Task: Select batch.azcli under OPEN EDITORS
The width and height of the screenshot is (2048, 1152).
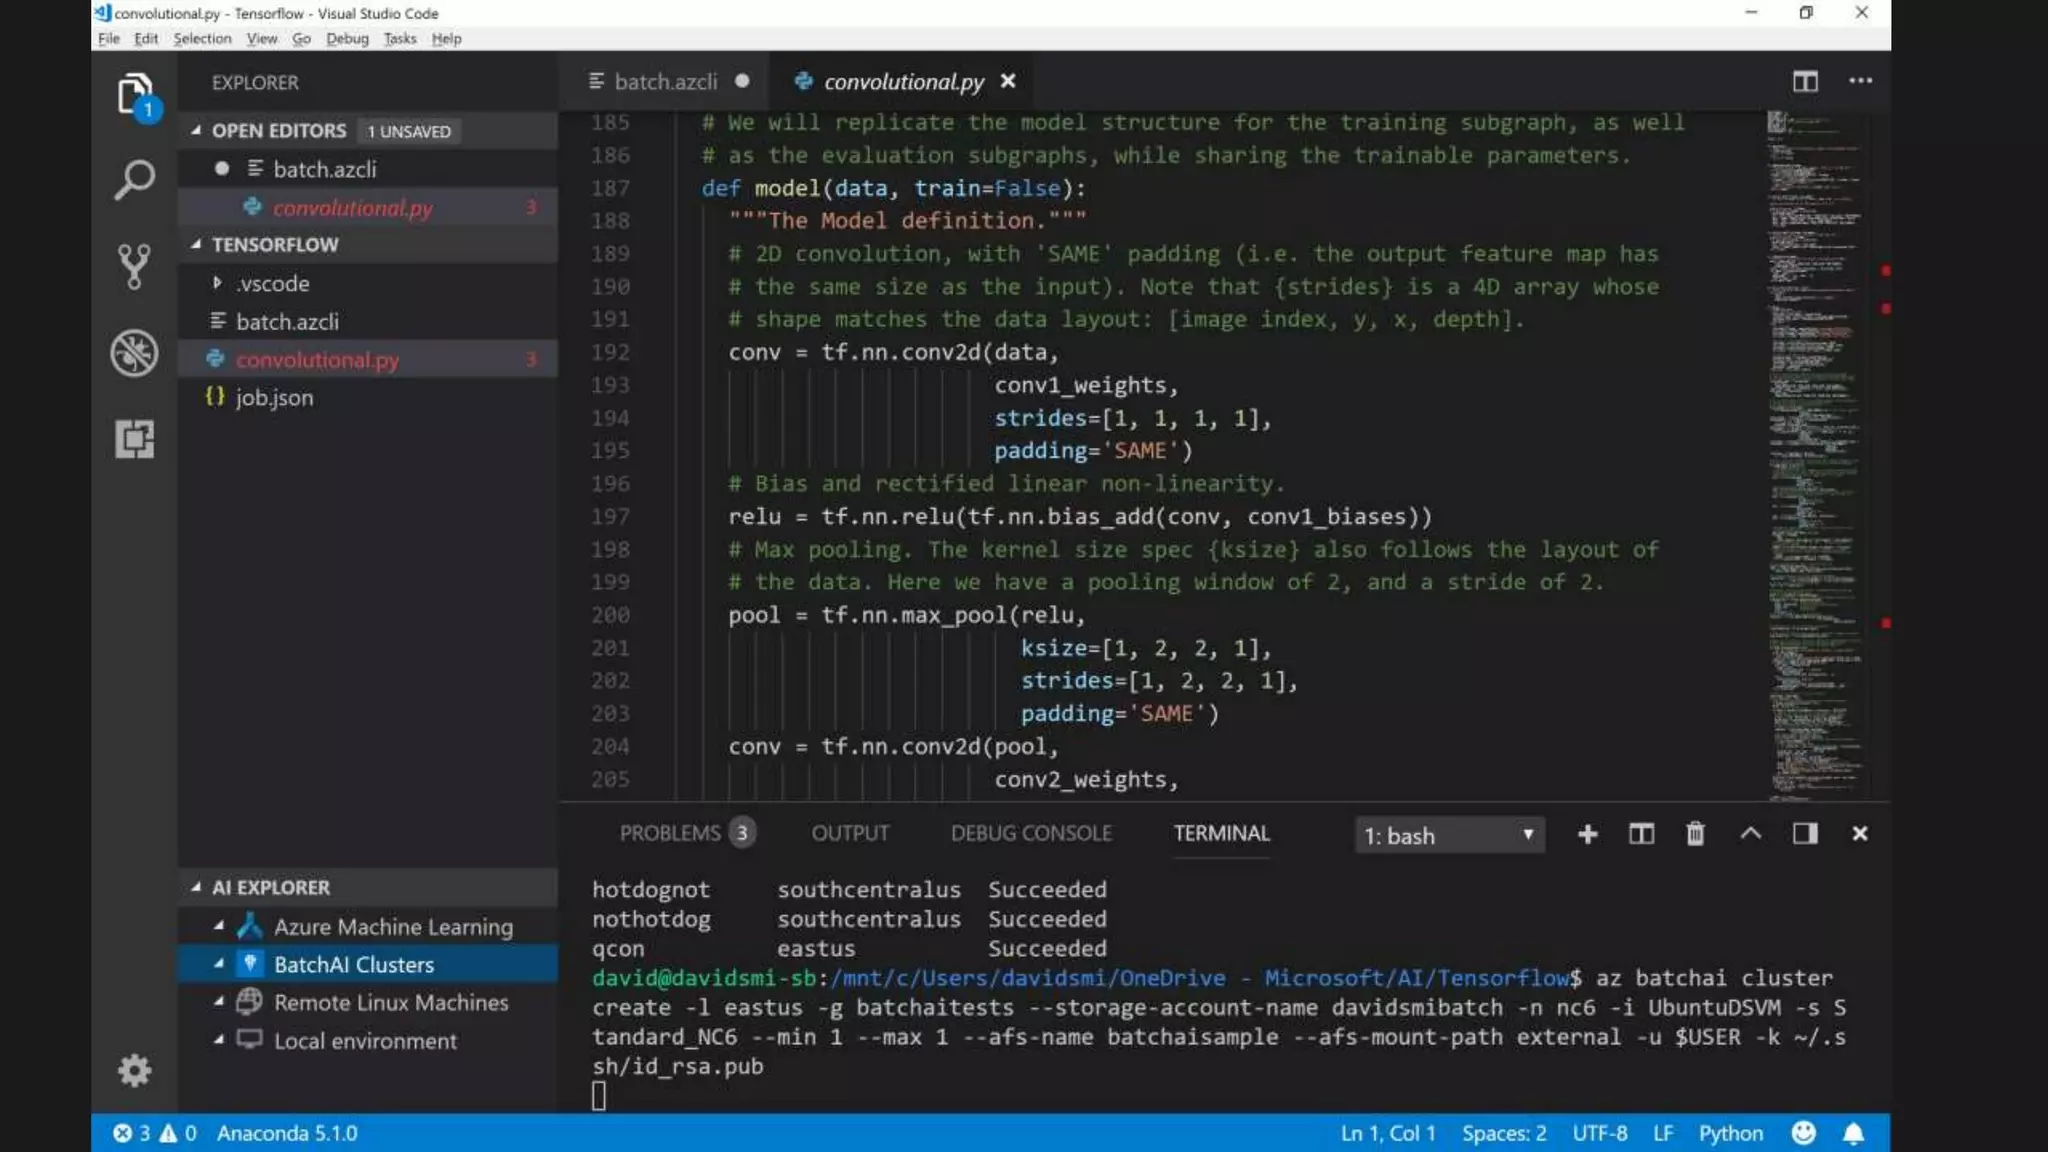Action: [367, 169]
